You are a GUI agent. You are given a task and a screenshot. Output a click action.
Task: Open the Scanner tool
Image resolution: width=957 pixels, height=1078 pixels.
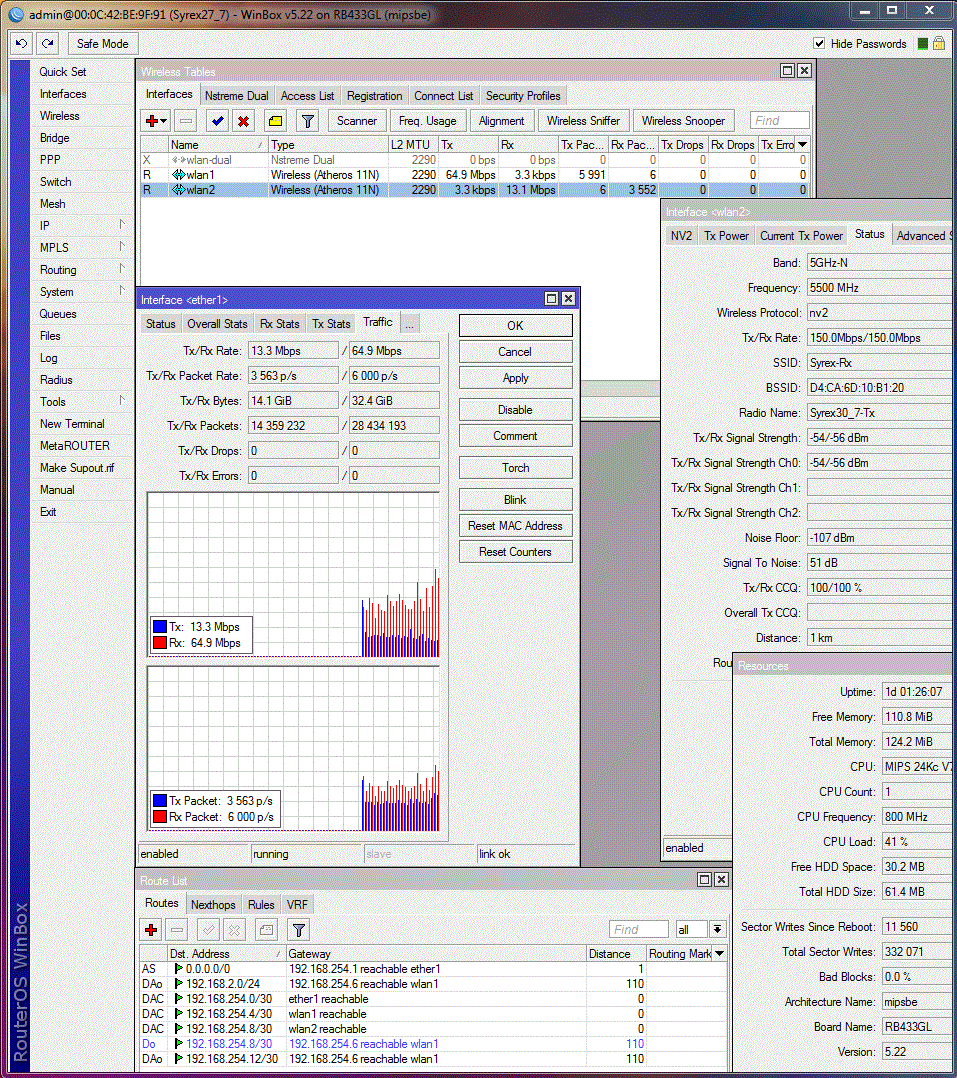coord(357,121)
